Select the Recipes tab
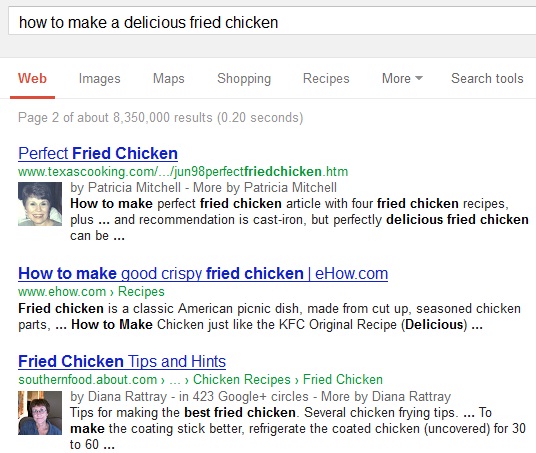Screen dimensions: 536x453 (x=326, y=78)
